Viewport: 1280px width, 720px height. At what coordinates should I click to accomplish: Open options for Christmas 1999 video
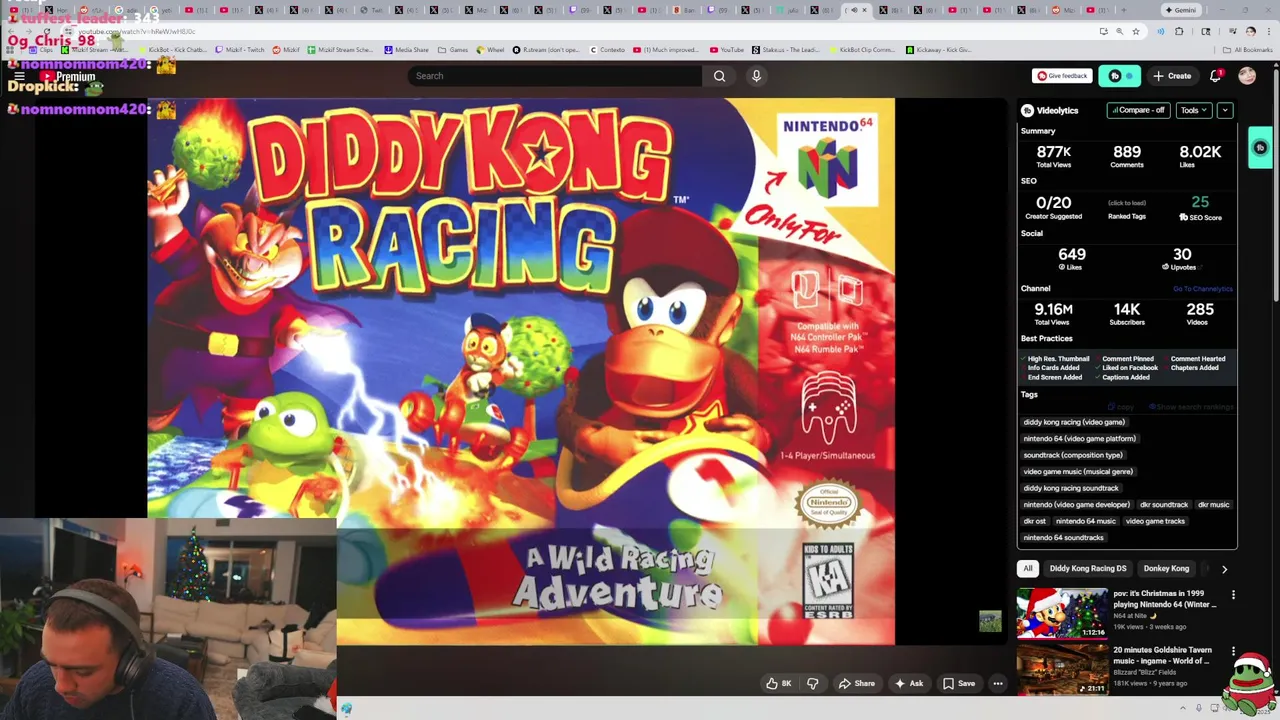1233,595
